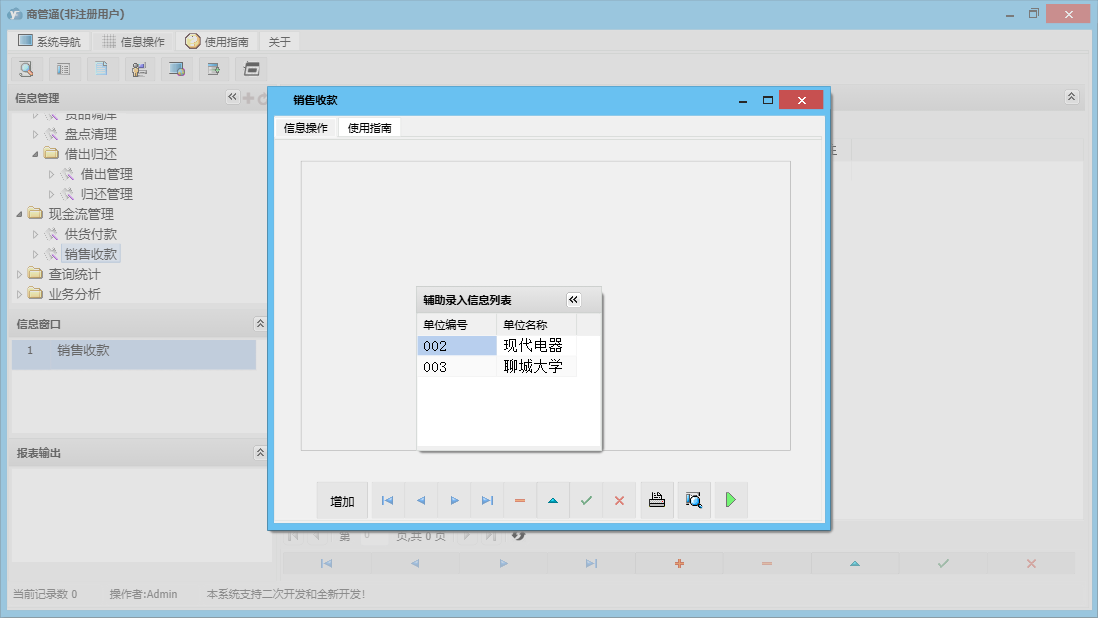
Task: Select 供货付款 in the tree
Action: pyautogui.click(x=90, y=234)
